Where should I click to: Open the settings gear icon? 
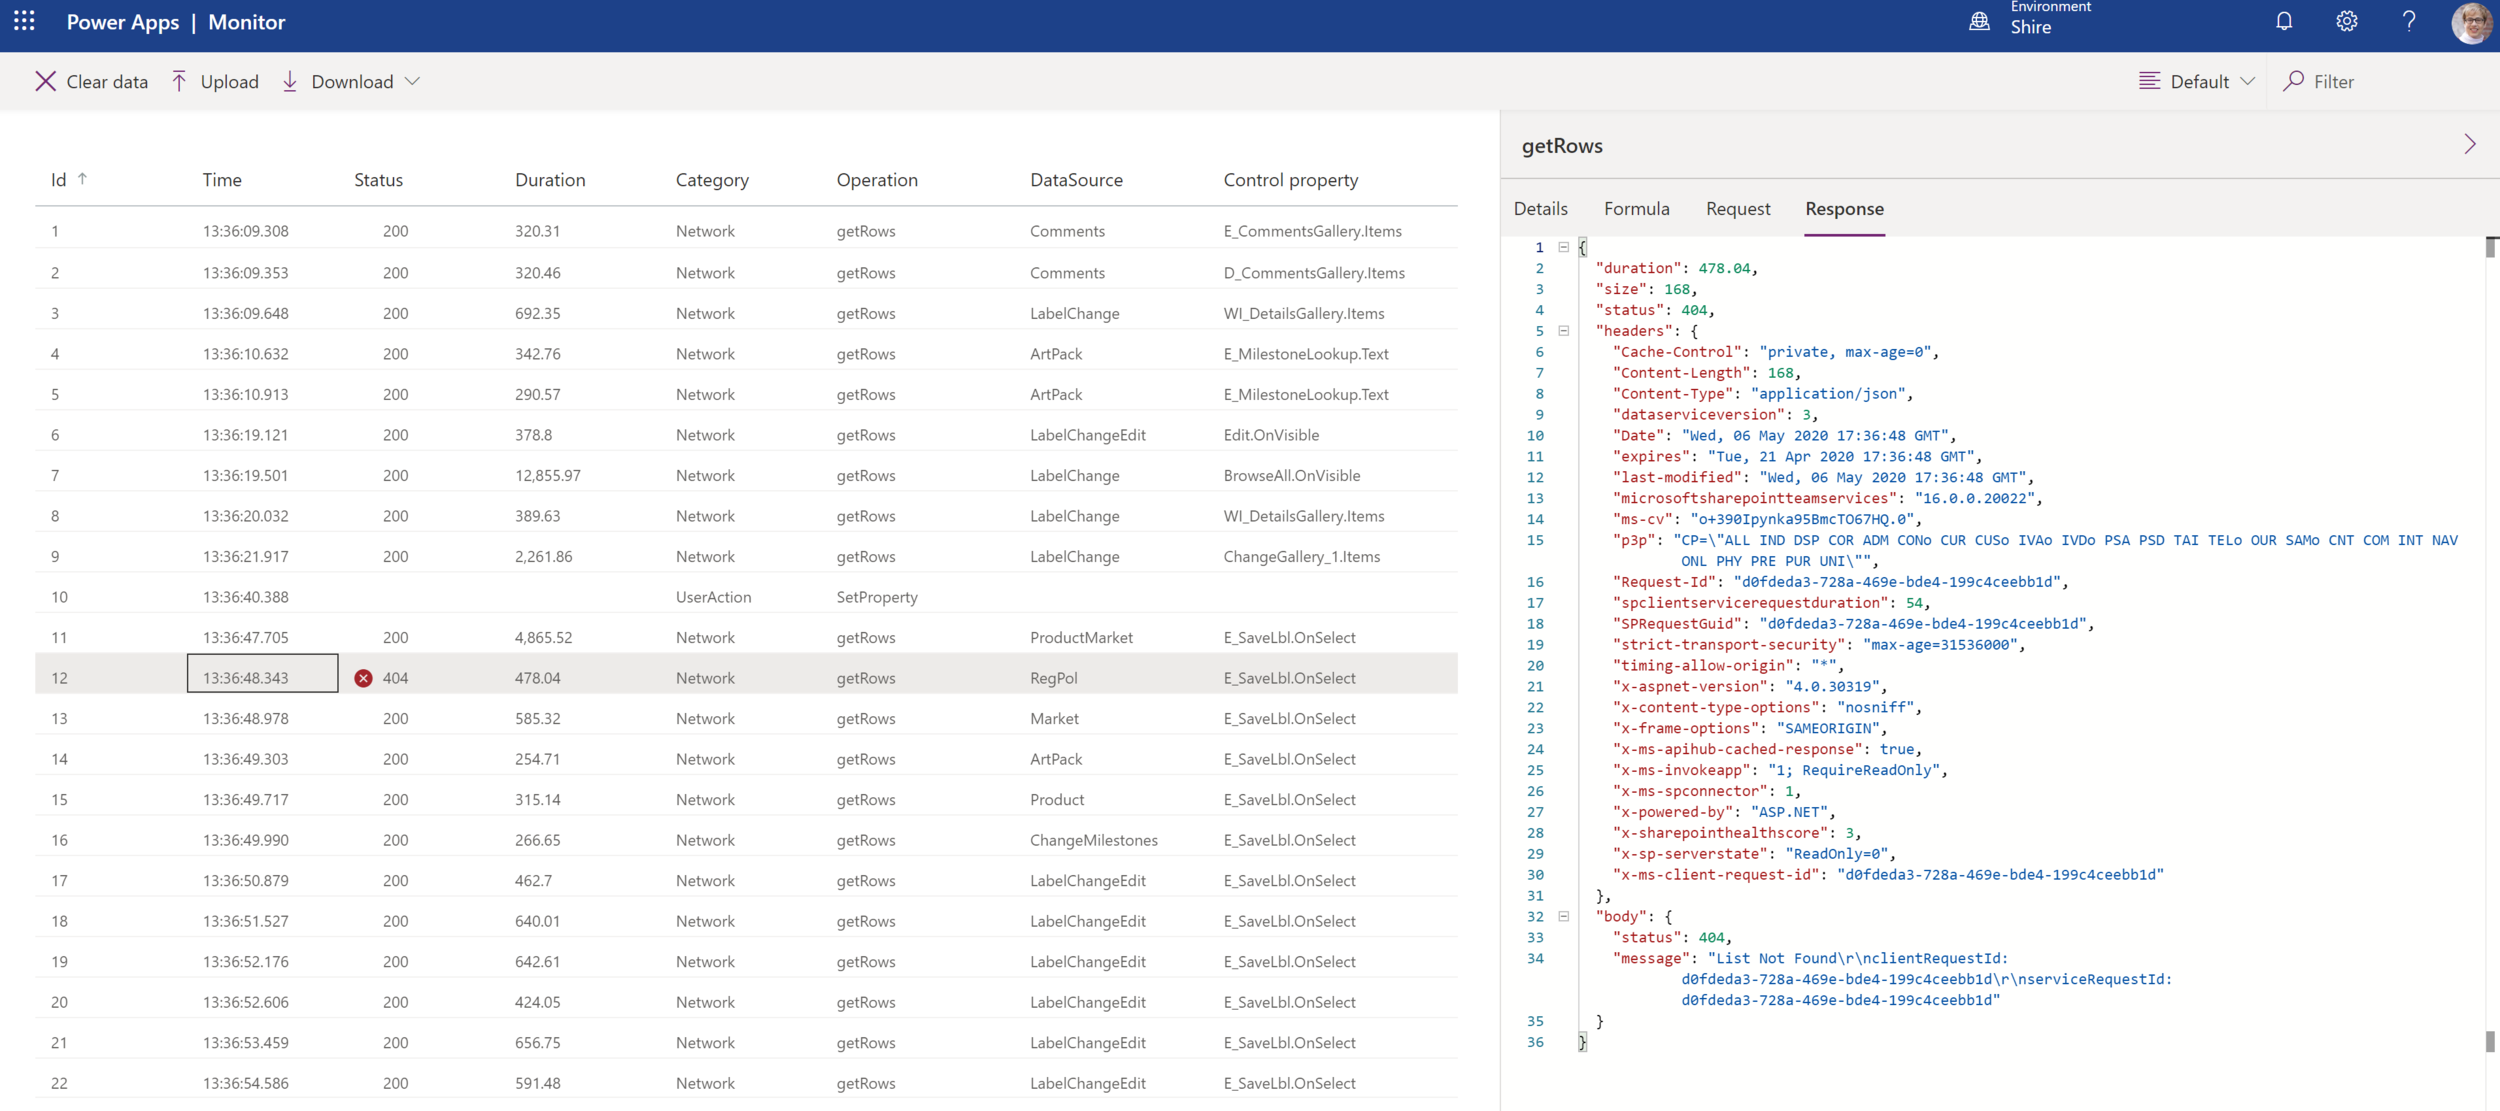tap(2347, 21)
